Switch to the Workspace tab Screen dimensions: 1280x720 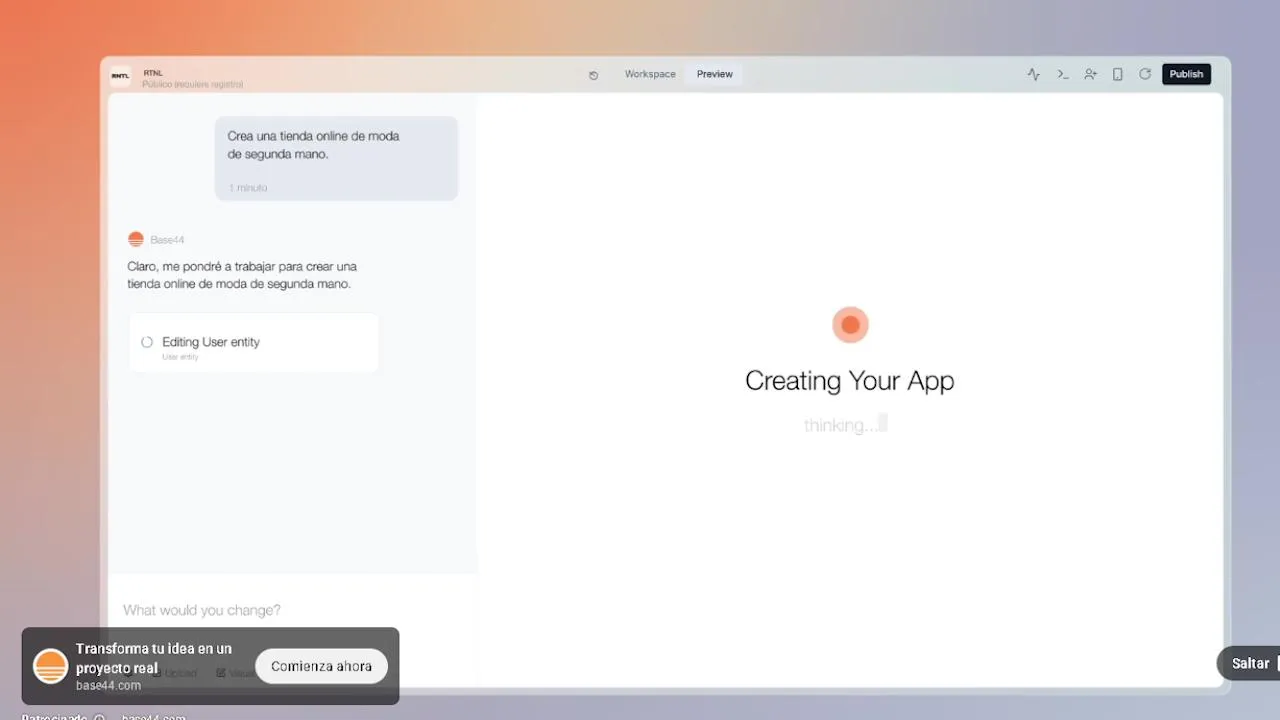coord(650,74)
